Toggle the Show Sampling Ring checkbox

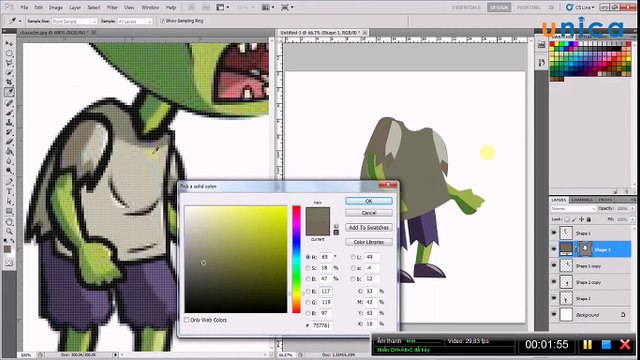[x=162, y=21]
